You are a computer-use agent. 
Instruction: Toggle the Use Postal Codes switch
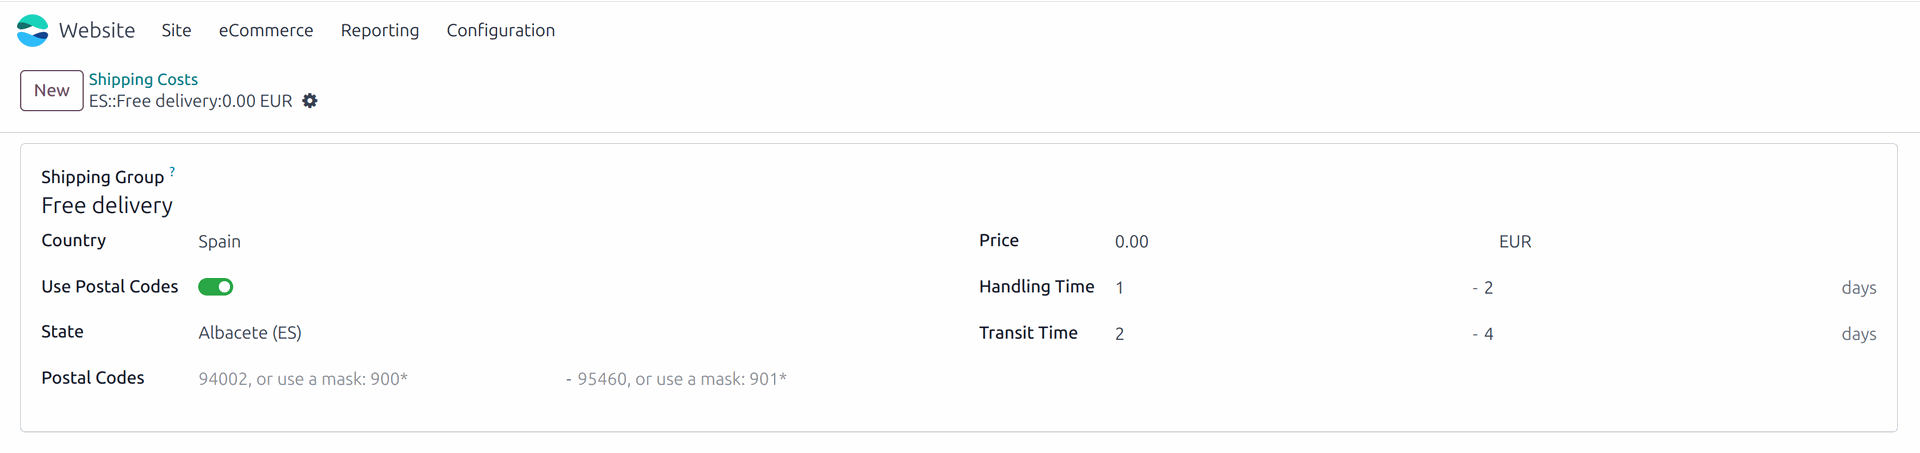click(x=216, y=287)
